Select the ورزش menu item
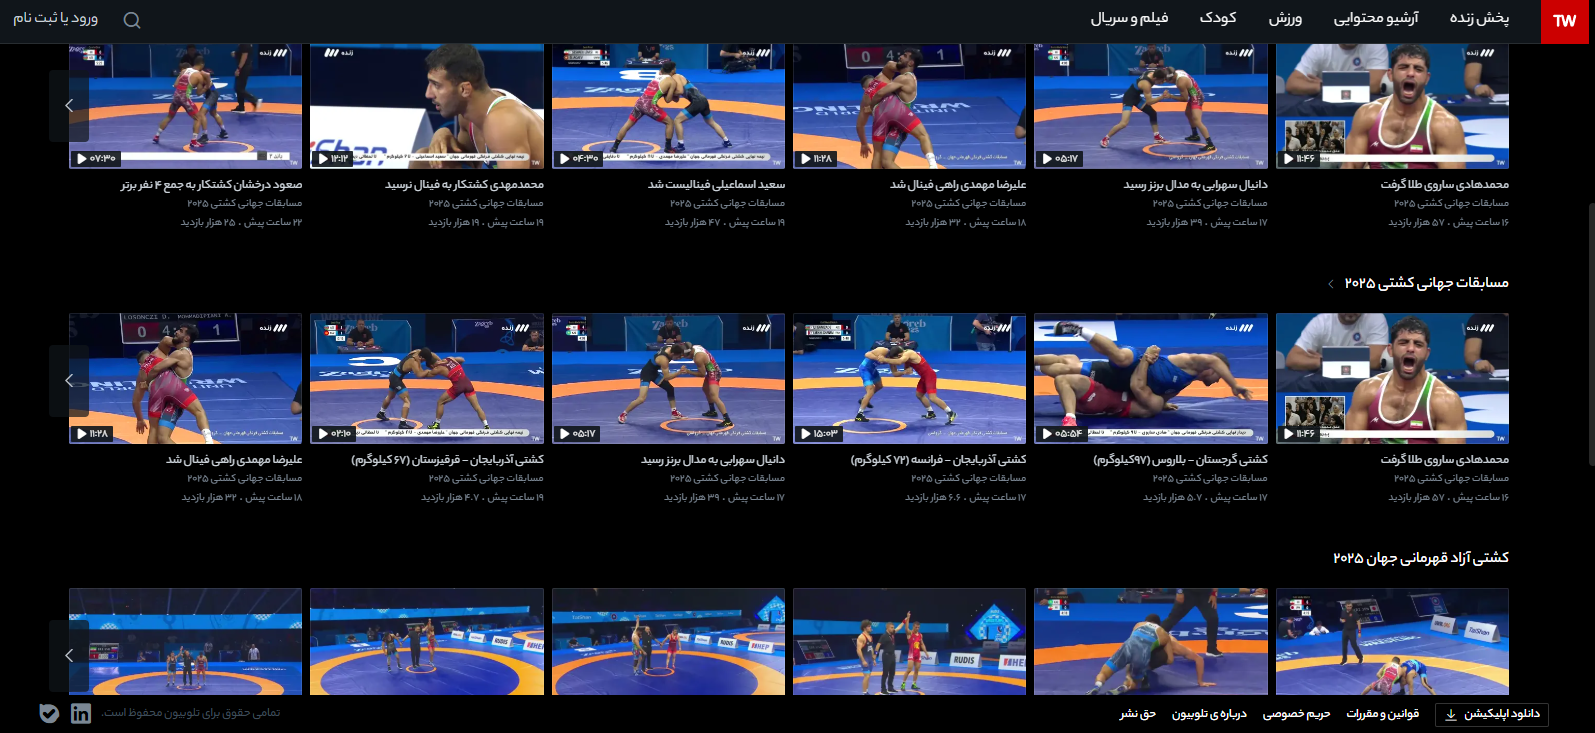The width and height of the screenshot is (1595, 733). tap(1285, 18)
